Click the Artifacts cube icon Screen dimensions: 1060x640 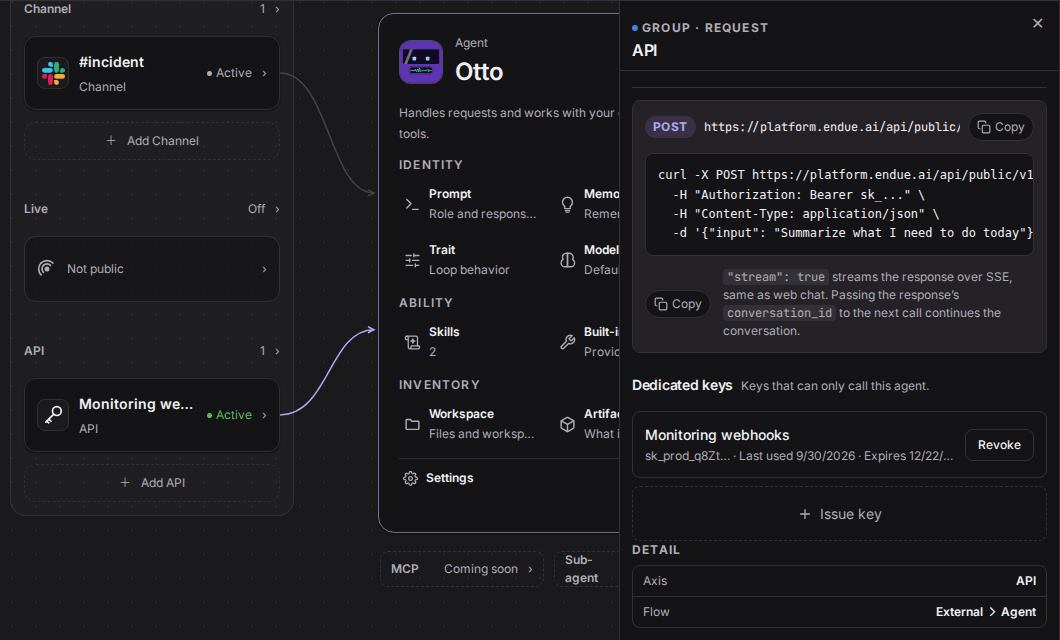click(567, 424)
